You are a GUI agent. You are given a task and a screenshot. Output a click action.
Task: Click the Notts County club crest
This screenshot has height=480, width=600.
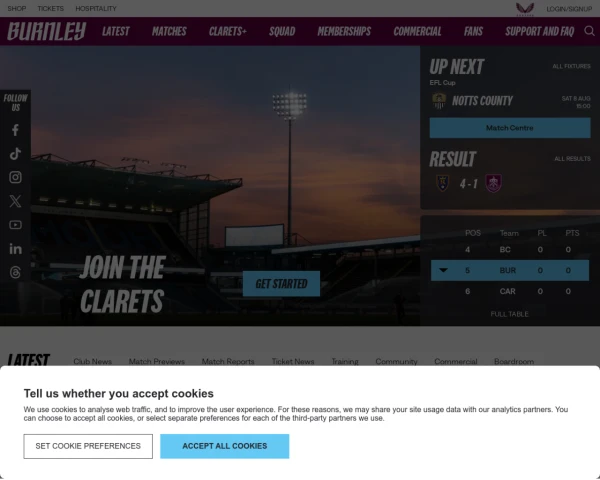[x=439, y=101]
